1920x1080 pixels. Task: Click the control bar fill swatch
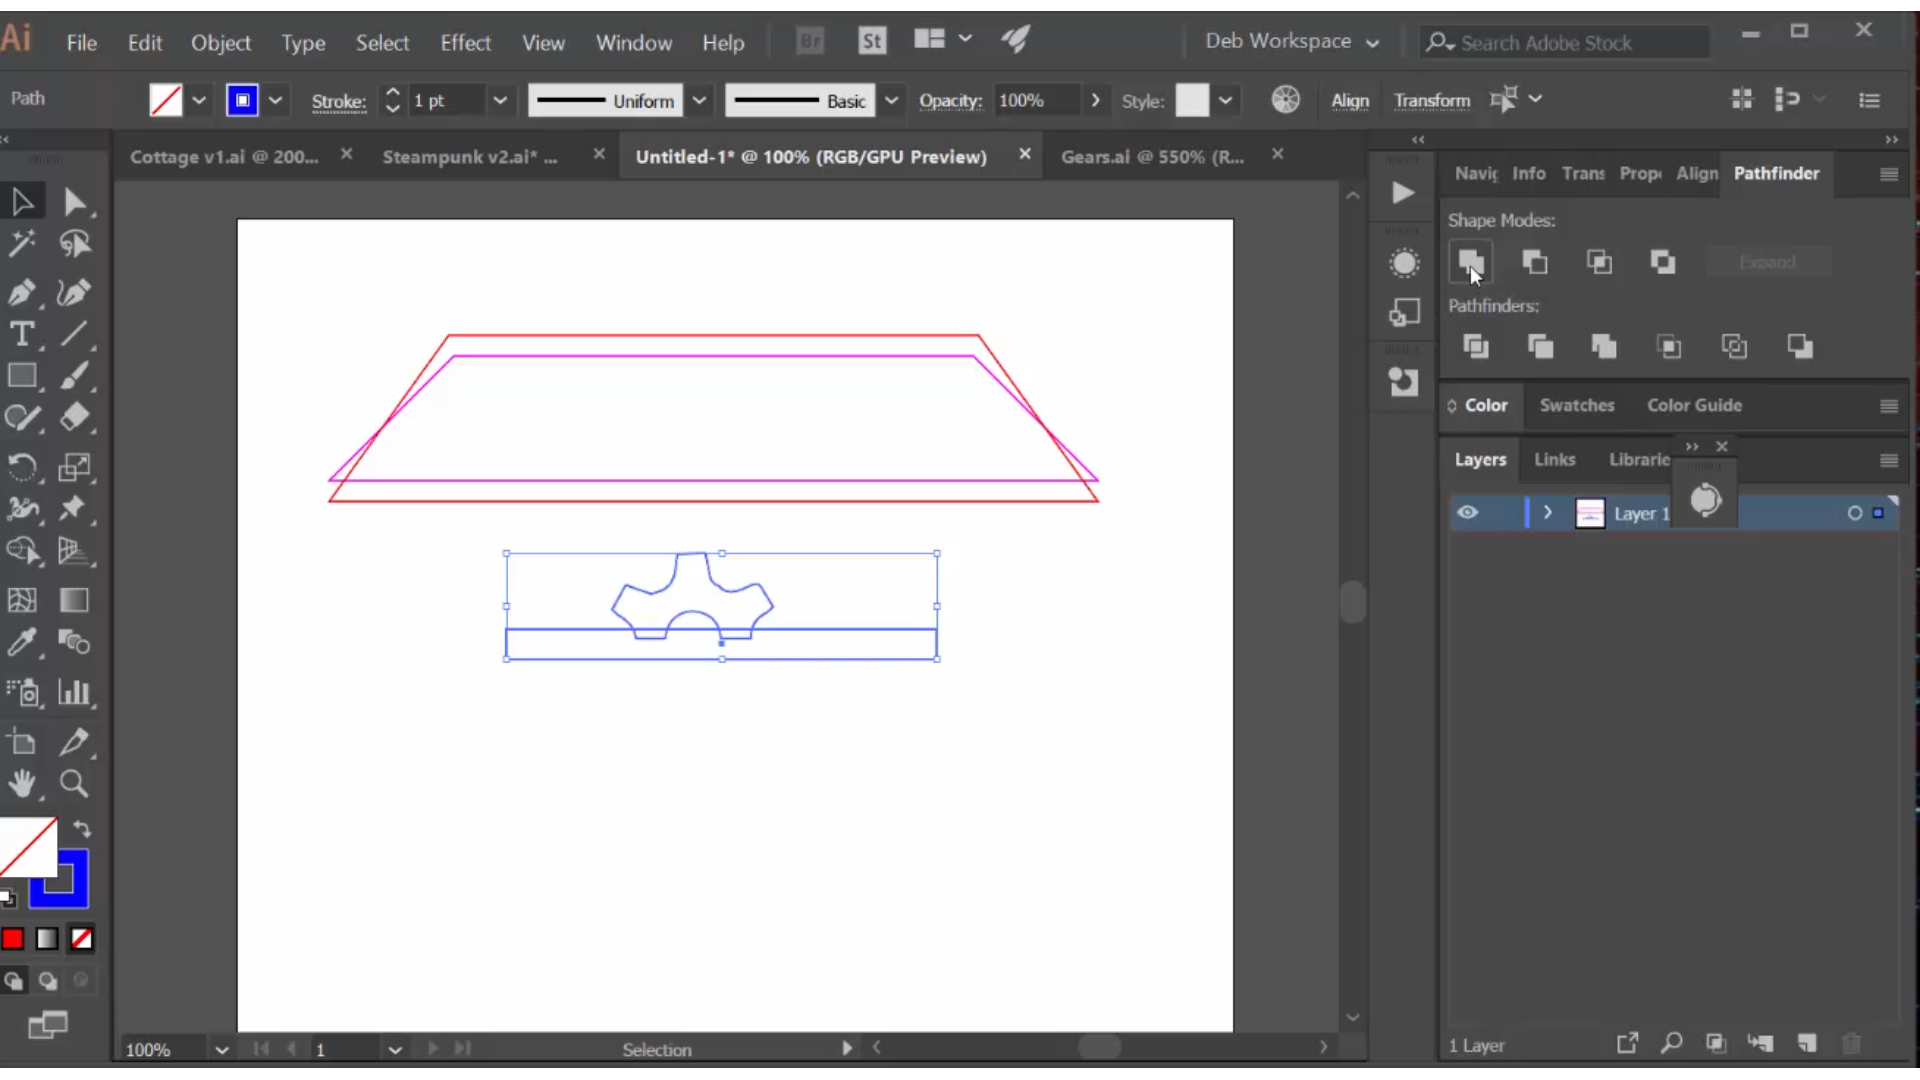click(165, 100)
